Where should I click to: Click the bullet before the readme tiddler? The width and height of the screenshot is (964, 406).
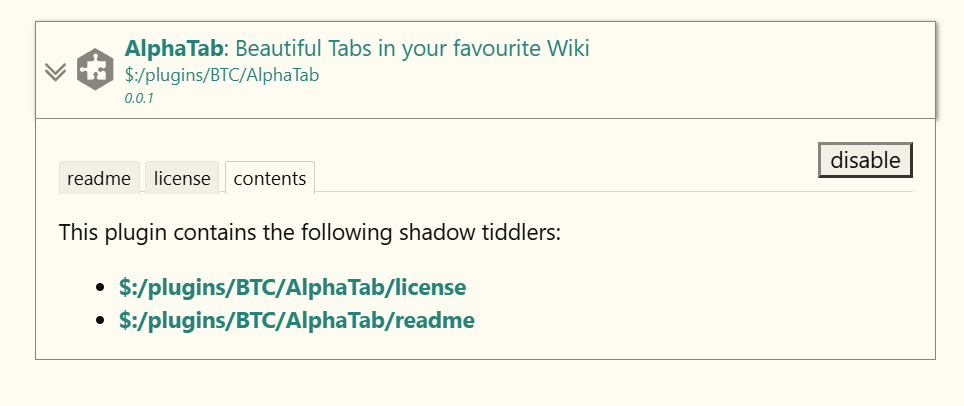click(101, 321)
